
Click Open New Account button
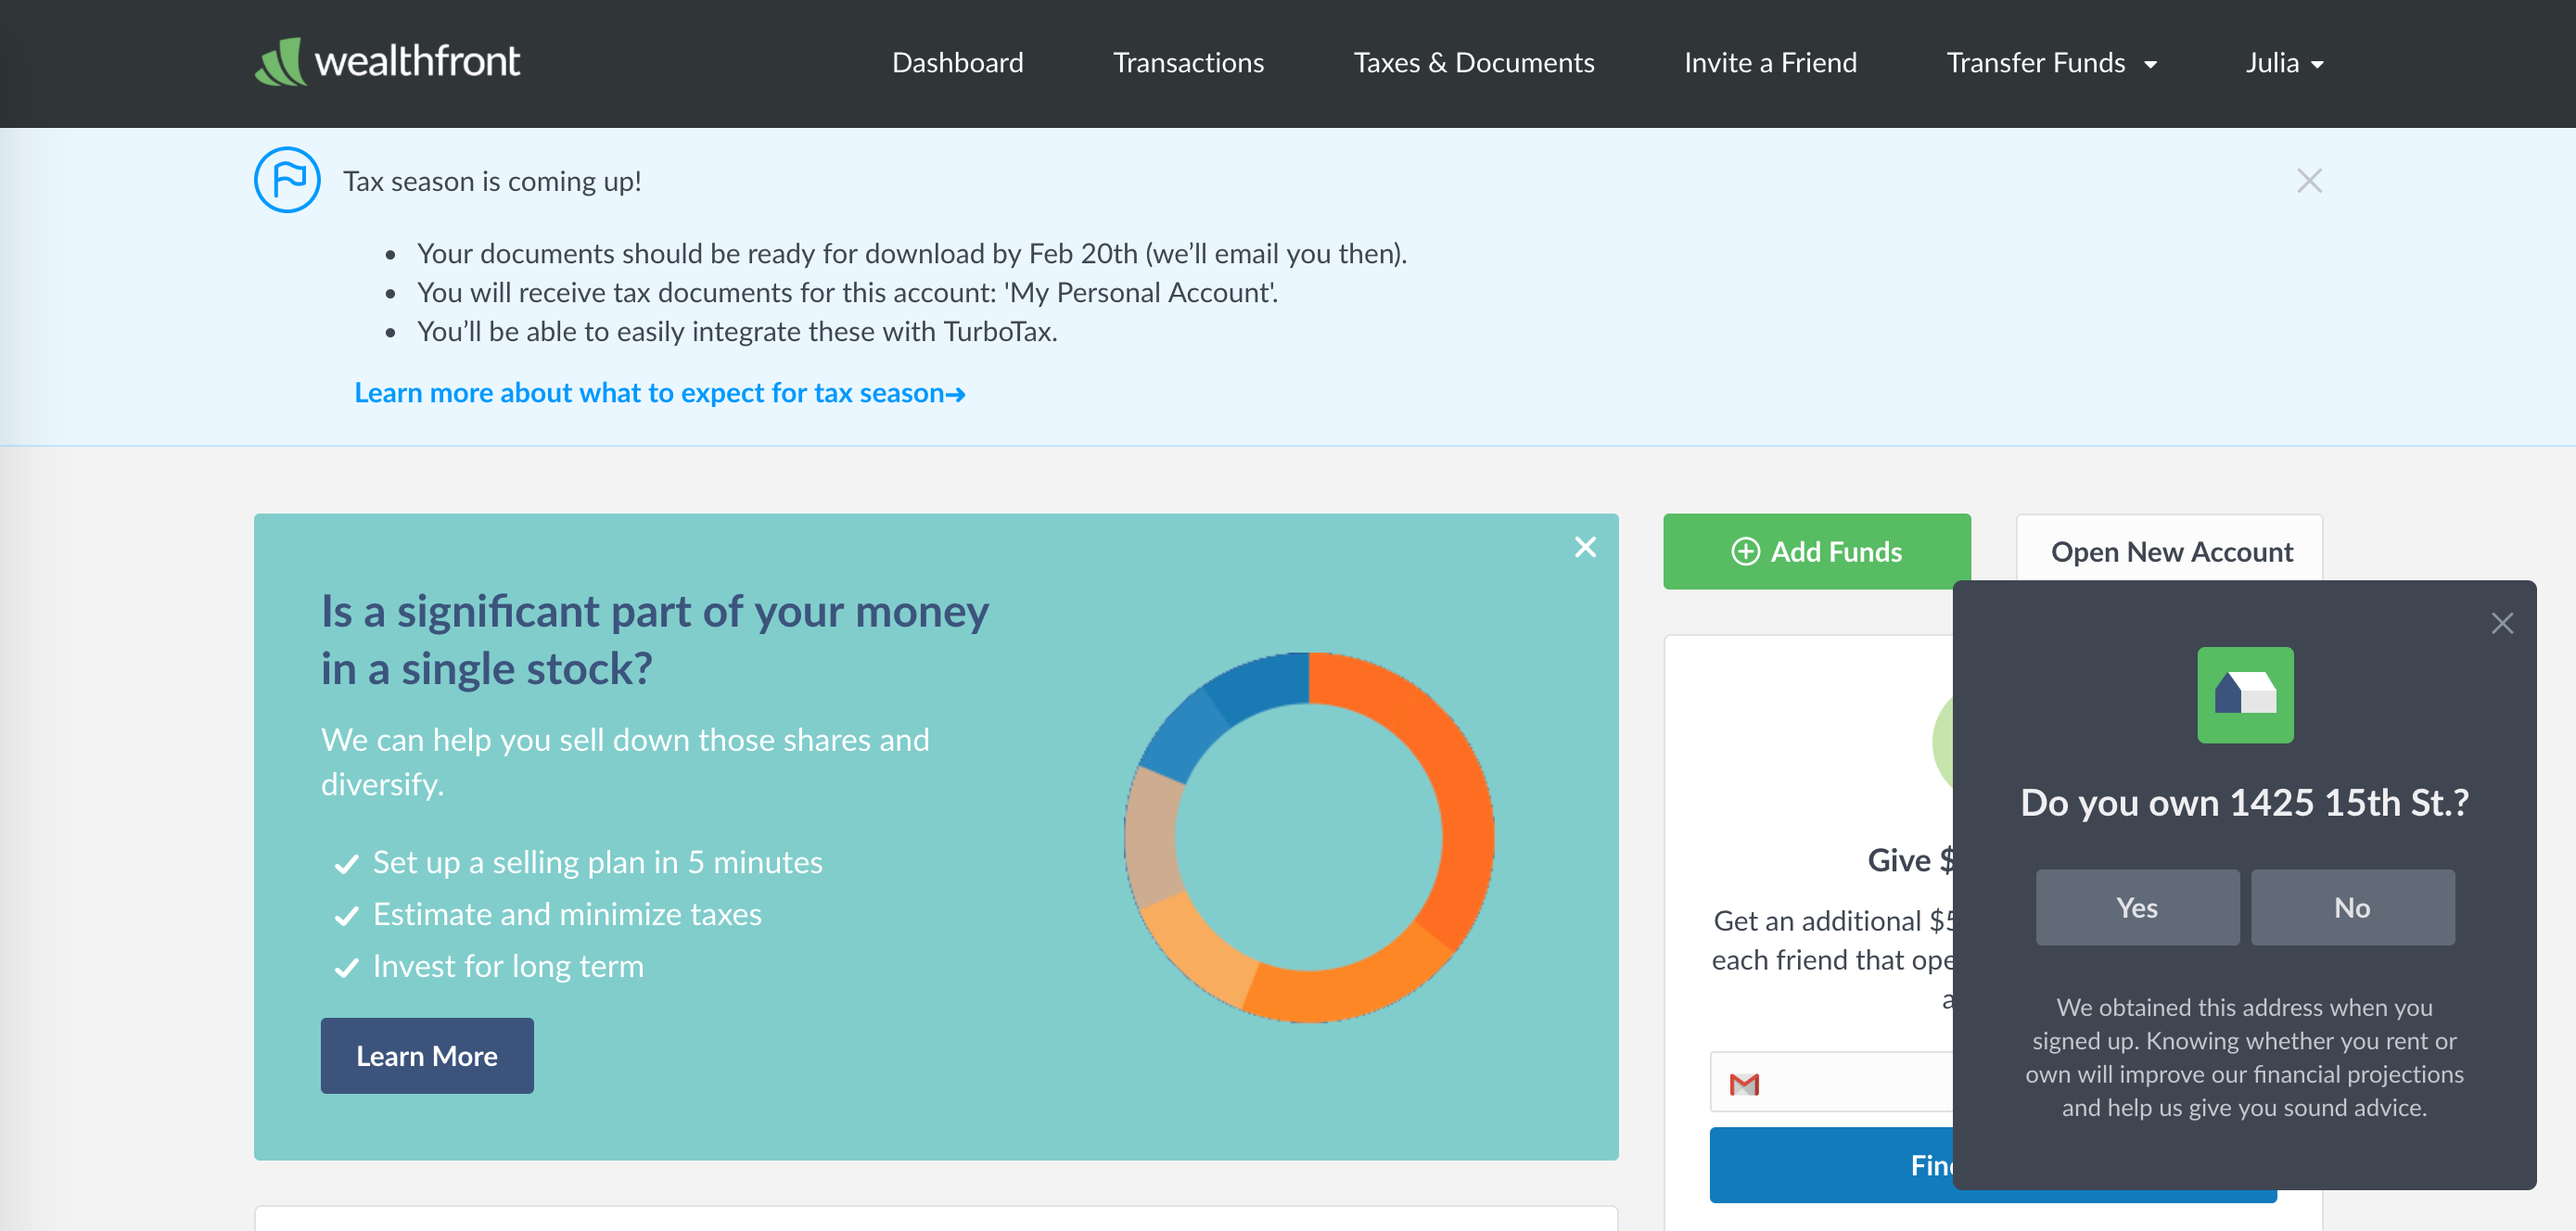coord(2171,551)
